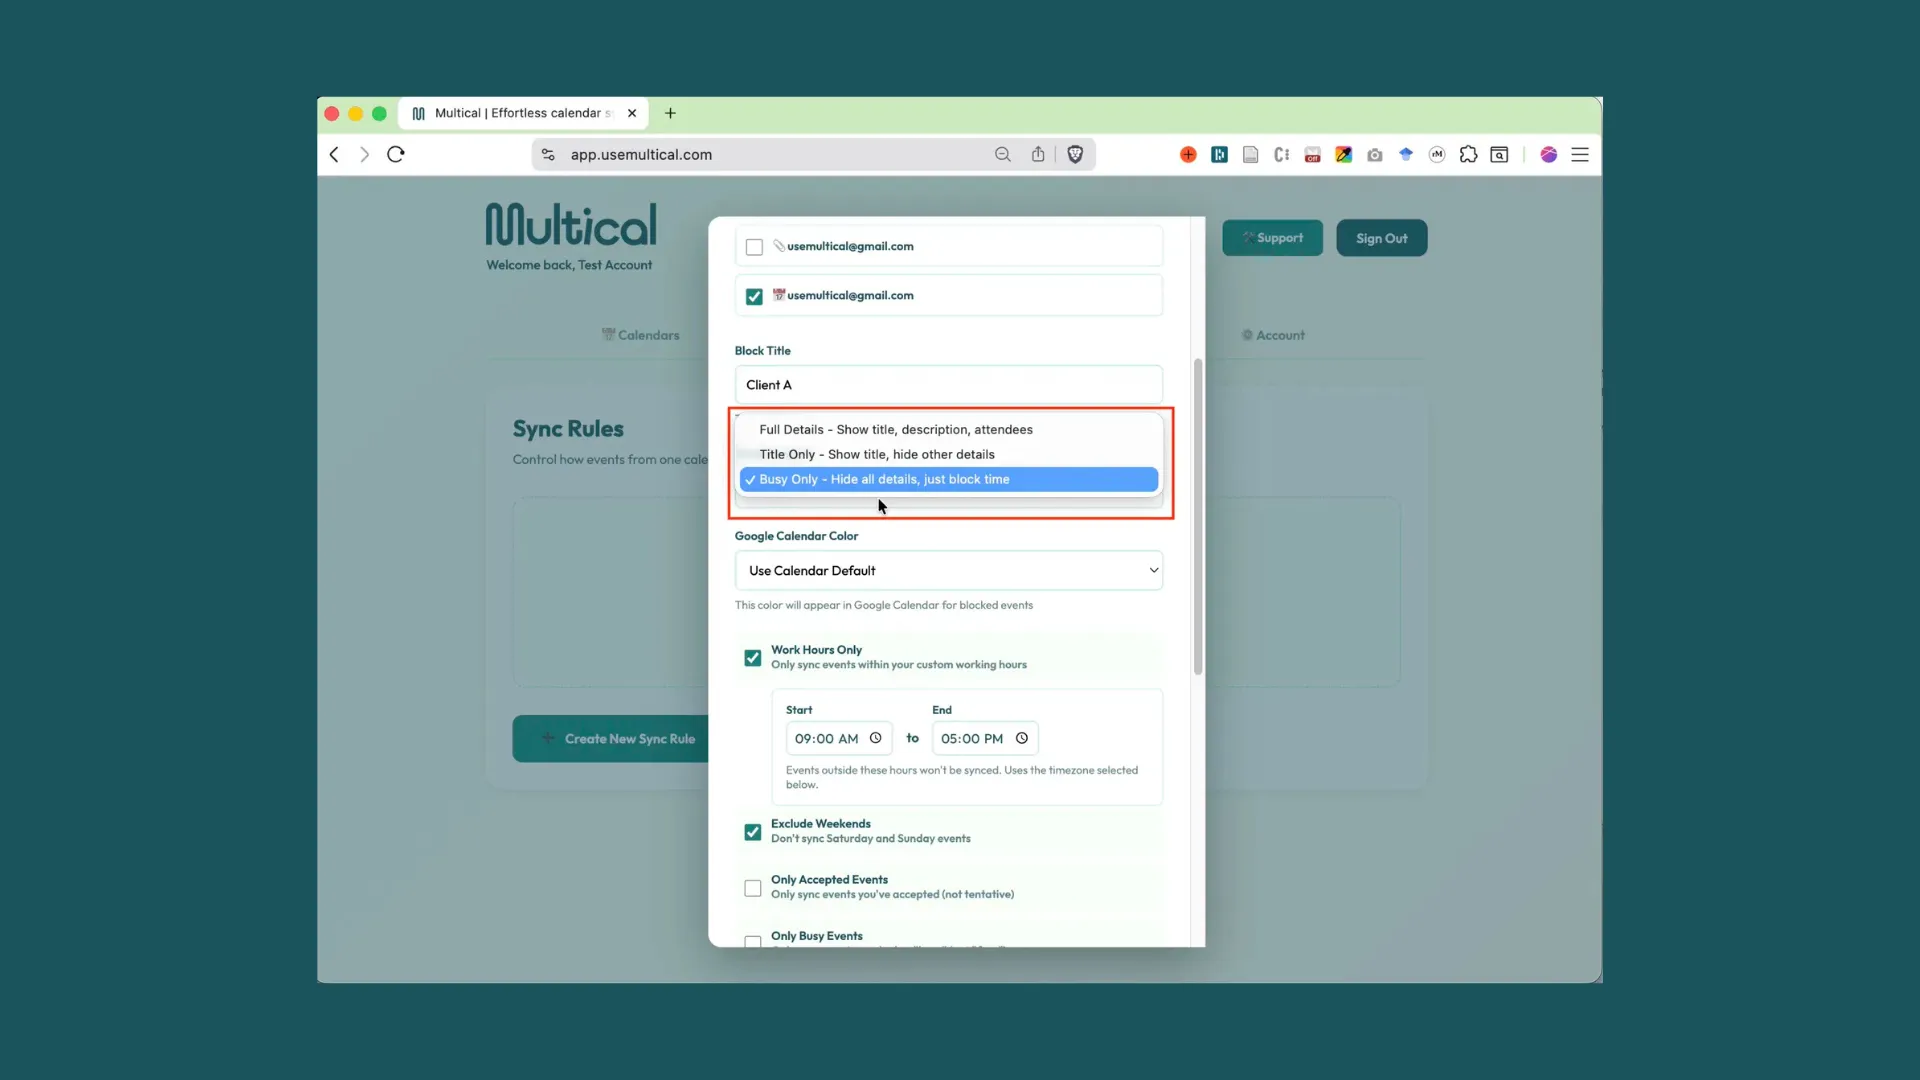This screenshot has width=1920, height=1080.
Task: Go back with browser back arrow
Action: pyautogui.click(x=335, y=154)
